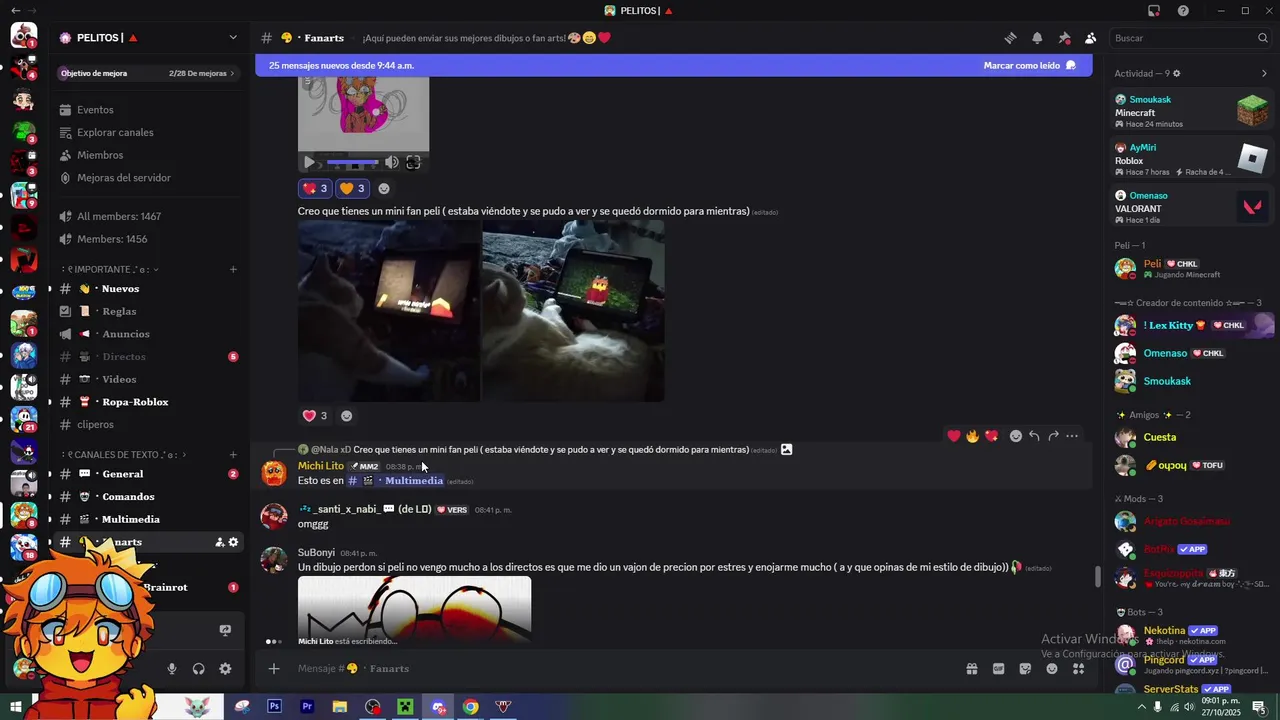Open notification settings bell icon

click(1037, 38)
